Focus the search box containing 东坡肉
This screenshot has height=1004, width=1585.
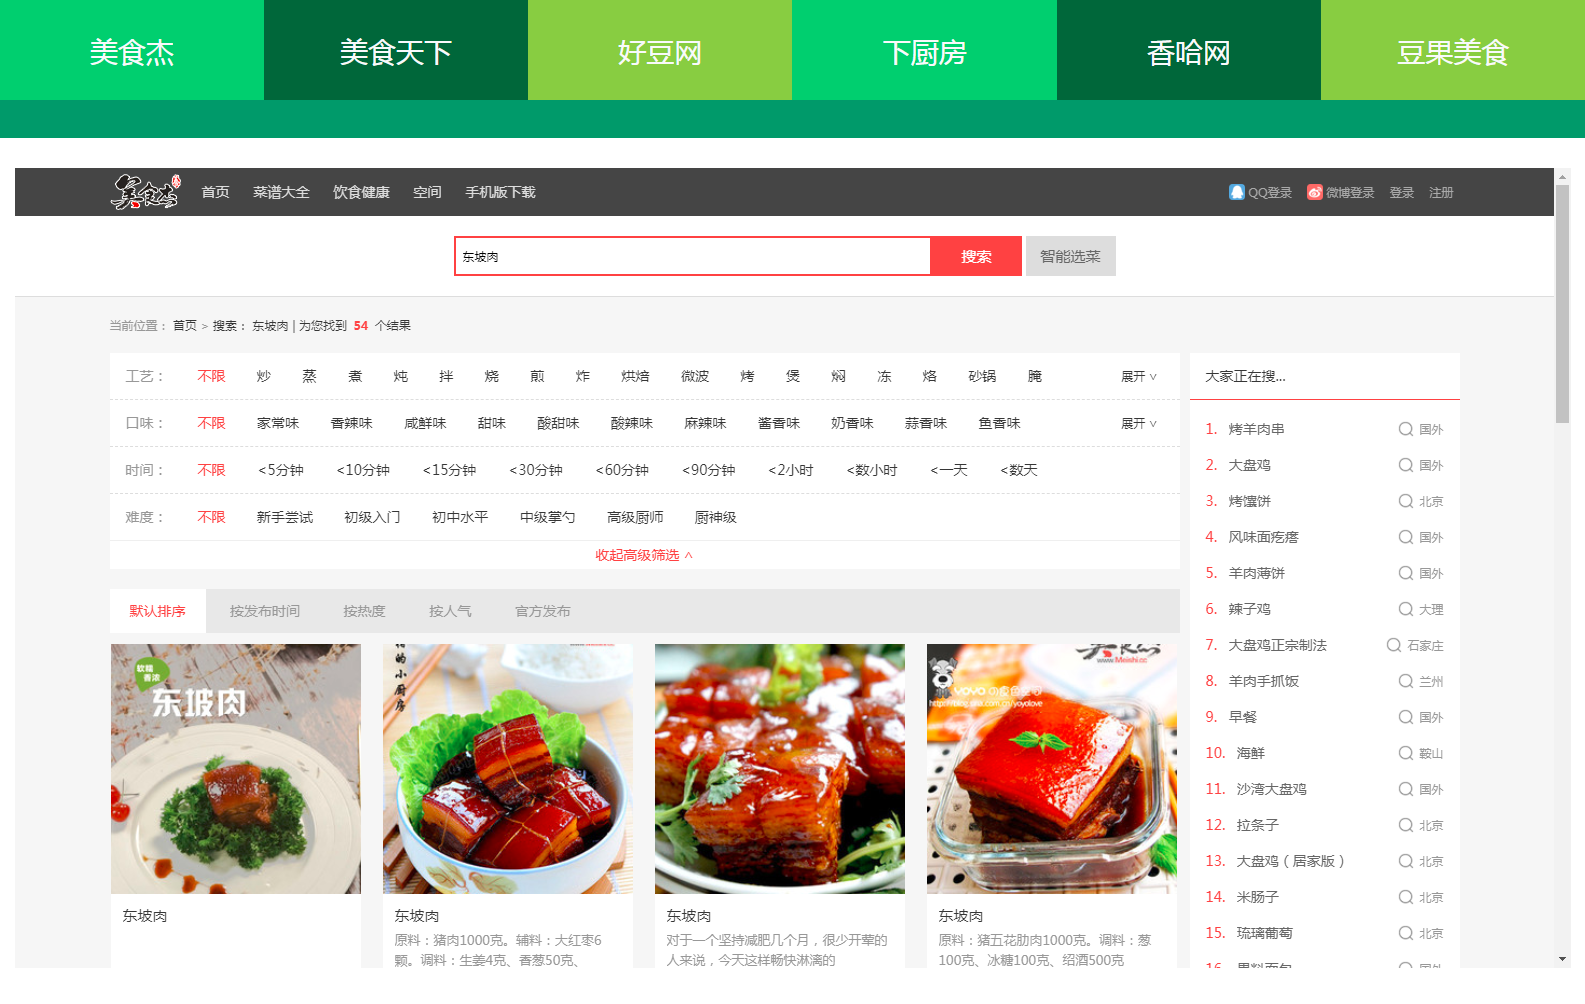(x=692, y=256)
